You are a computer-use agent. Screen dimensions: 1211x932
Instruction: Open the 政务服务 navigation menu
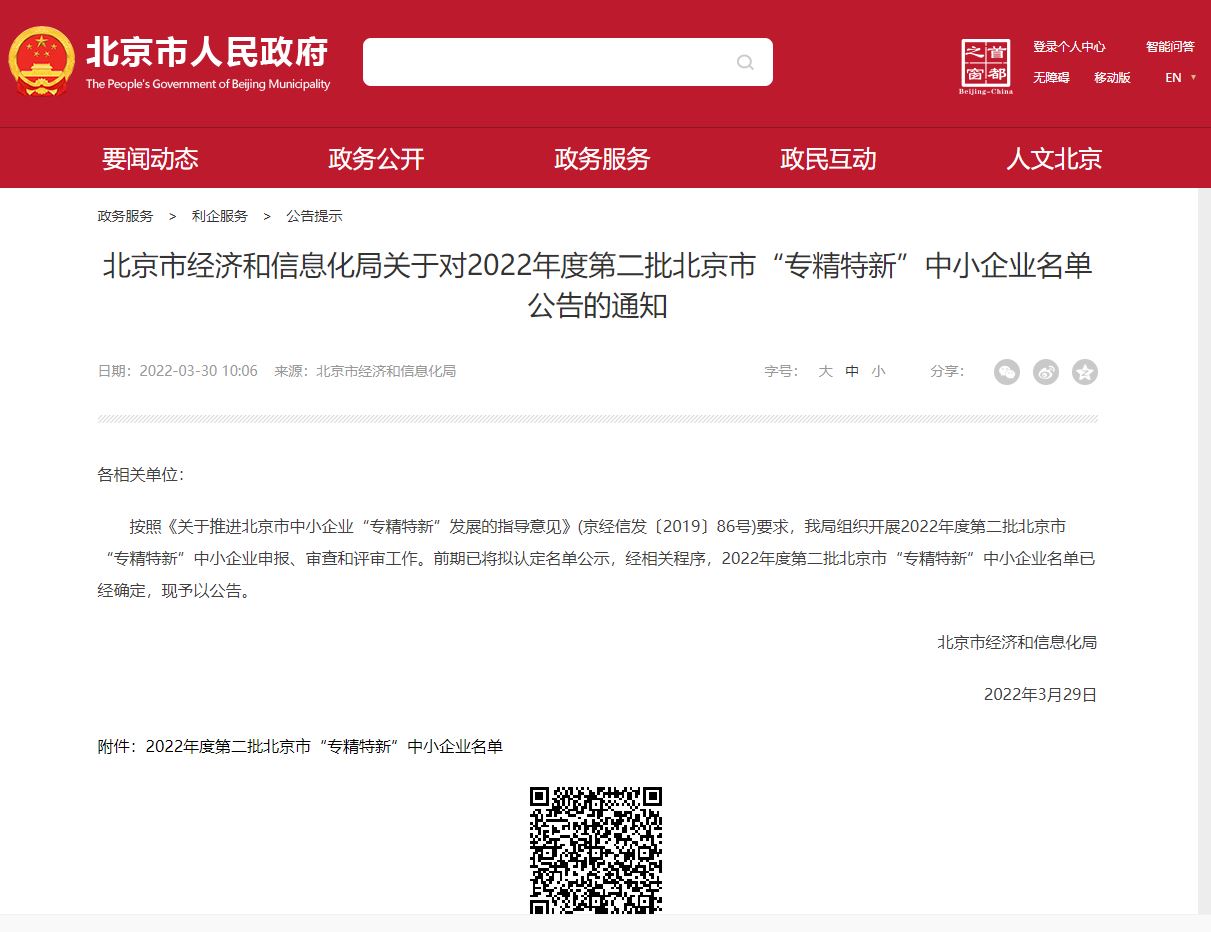point(602,158)
